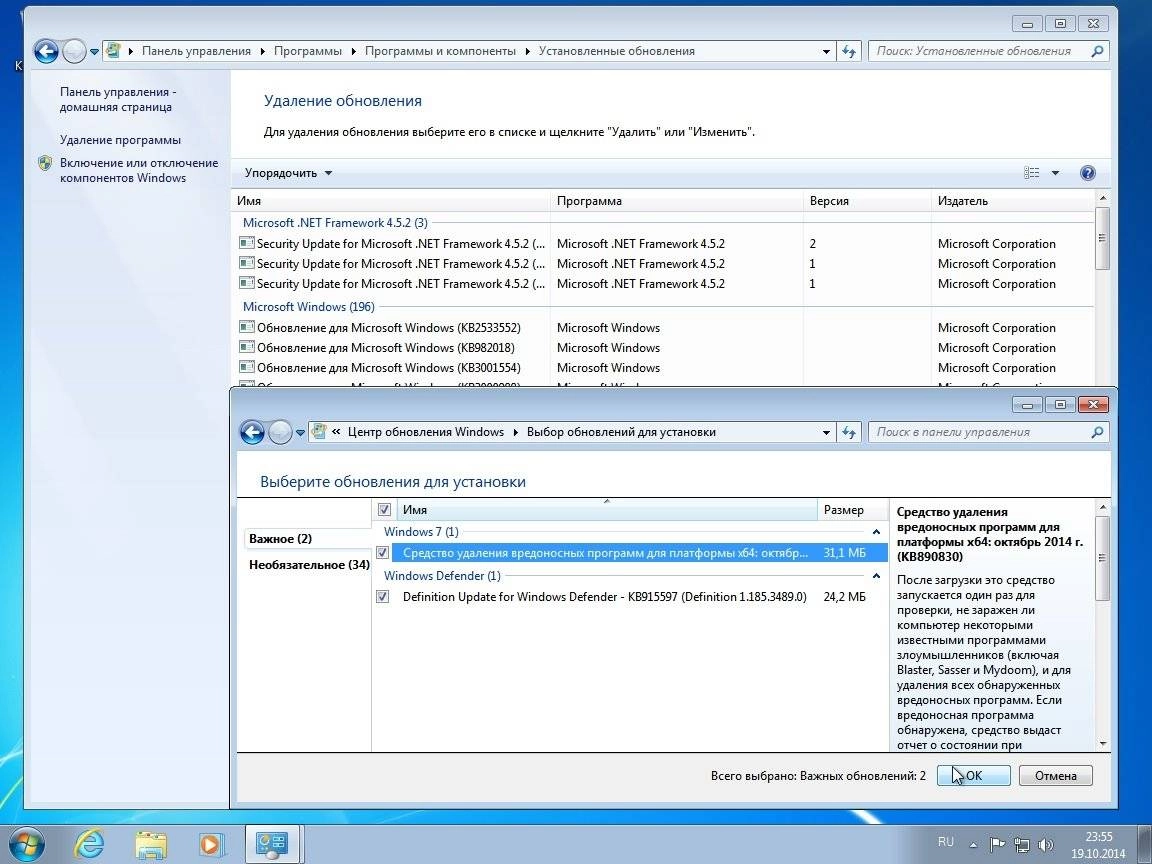Expand the double-chevron breadcrumb in lower address bar
The height and width of the screenshot is (864, 1152).
click(336, 432)
